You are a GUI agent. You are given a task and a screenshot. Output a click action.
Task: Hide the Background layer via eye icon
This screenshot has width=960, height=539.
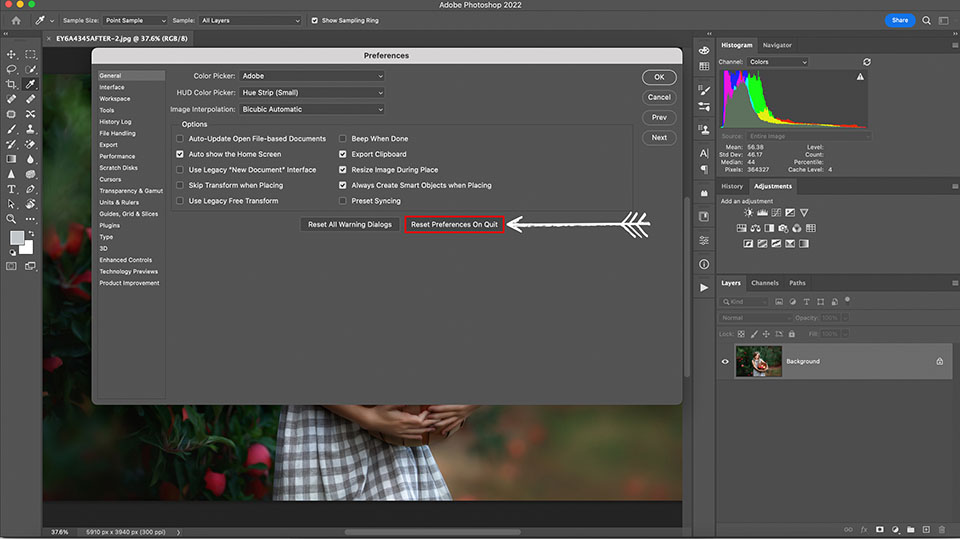725,361
